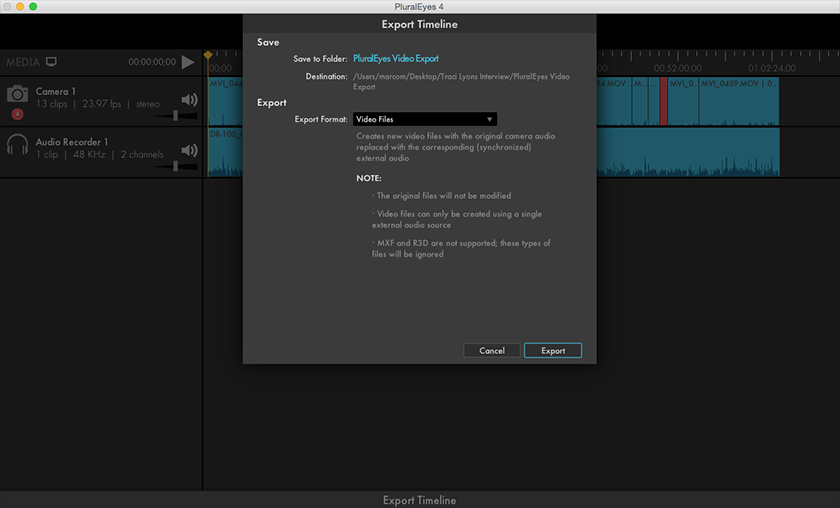The image size is (840, 508).
Task: Click the yellow playhead marker on timeline
Action: (x=208, y=55)
